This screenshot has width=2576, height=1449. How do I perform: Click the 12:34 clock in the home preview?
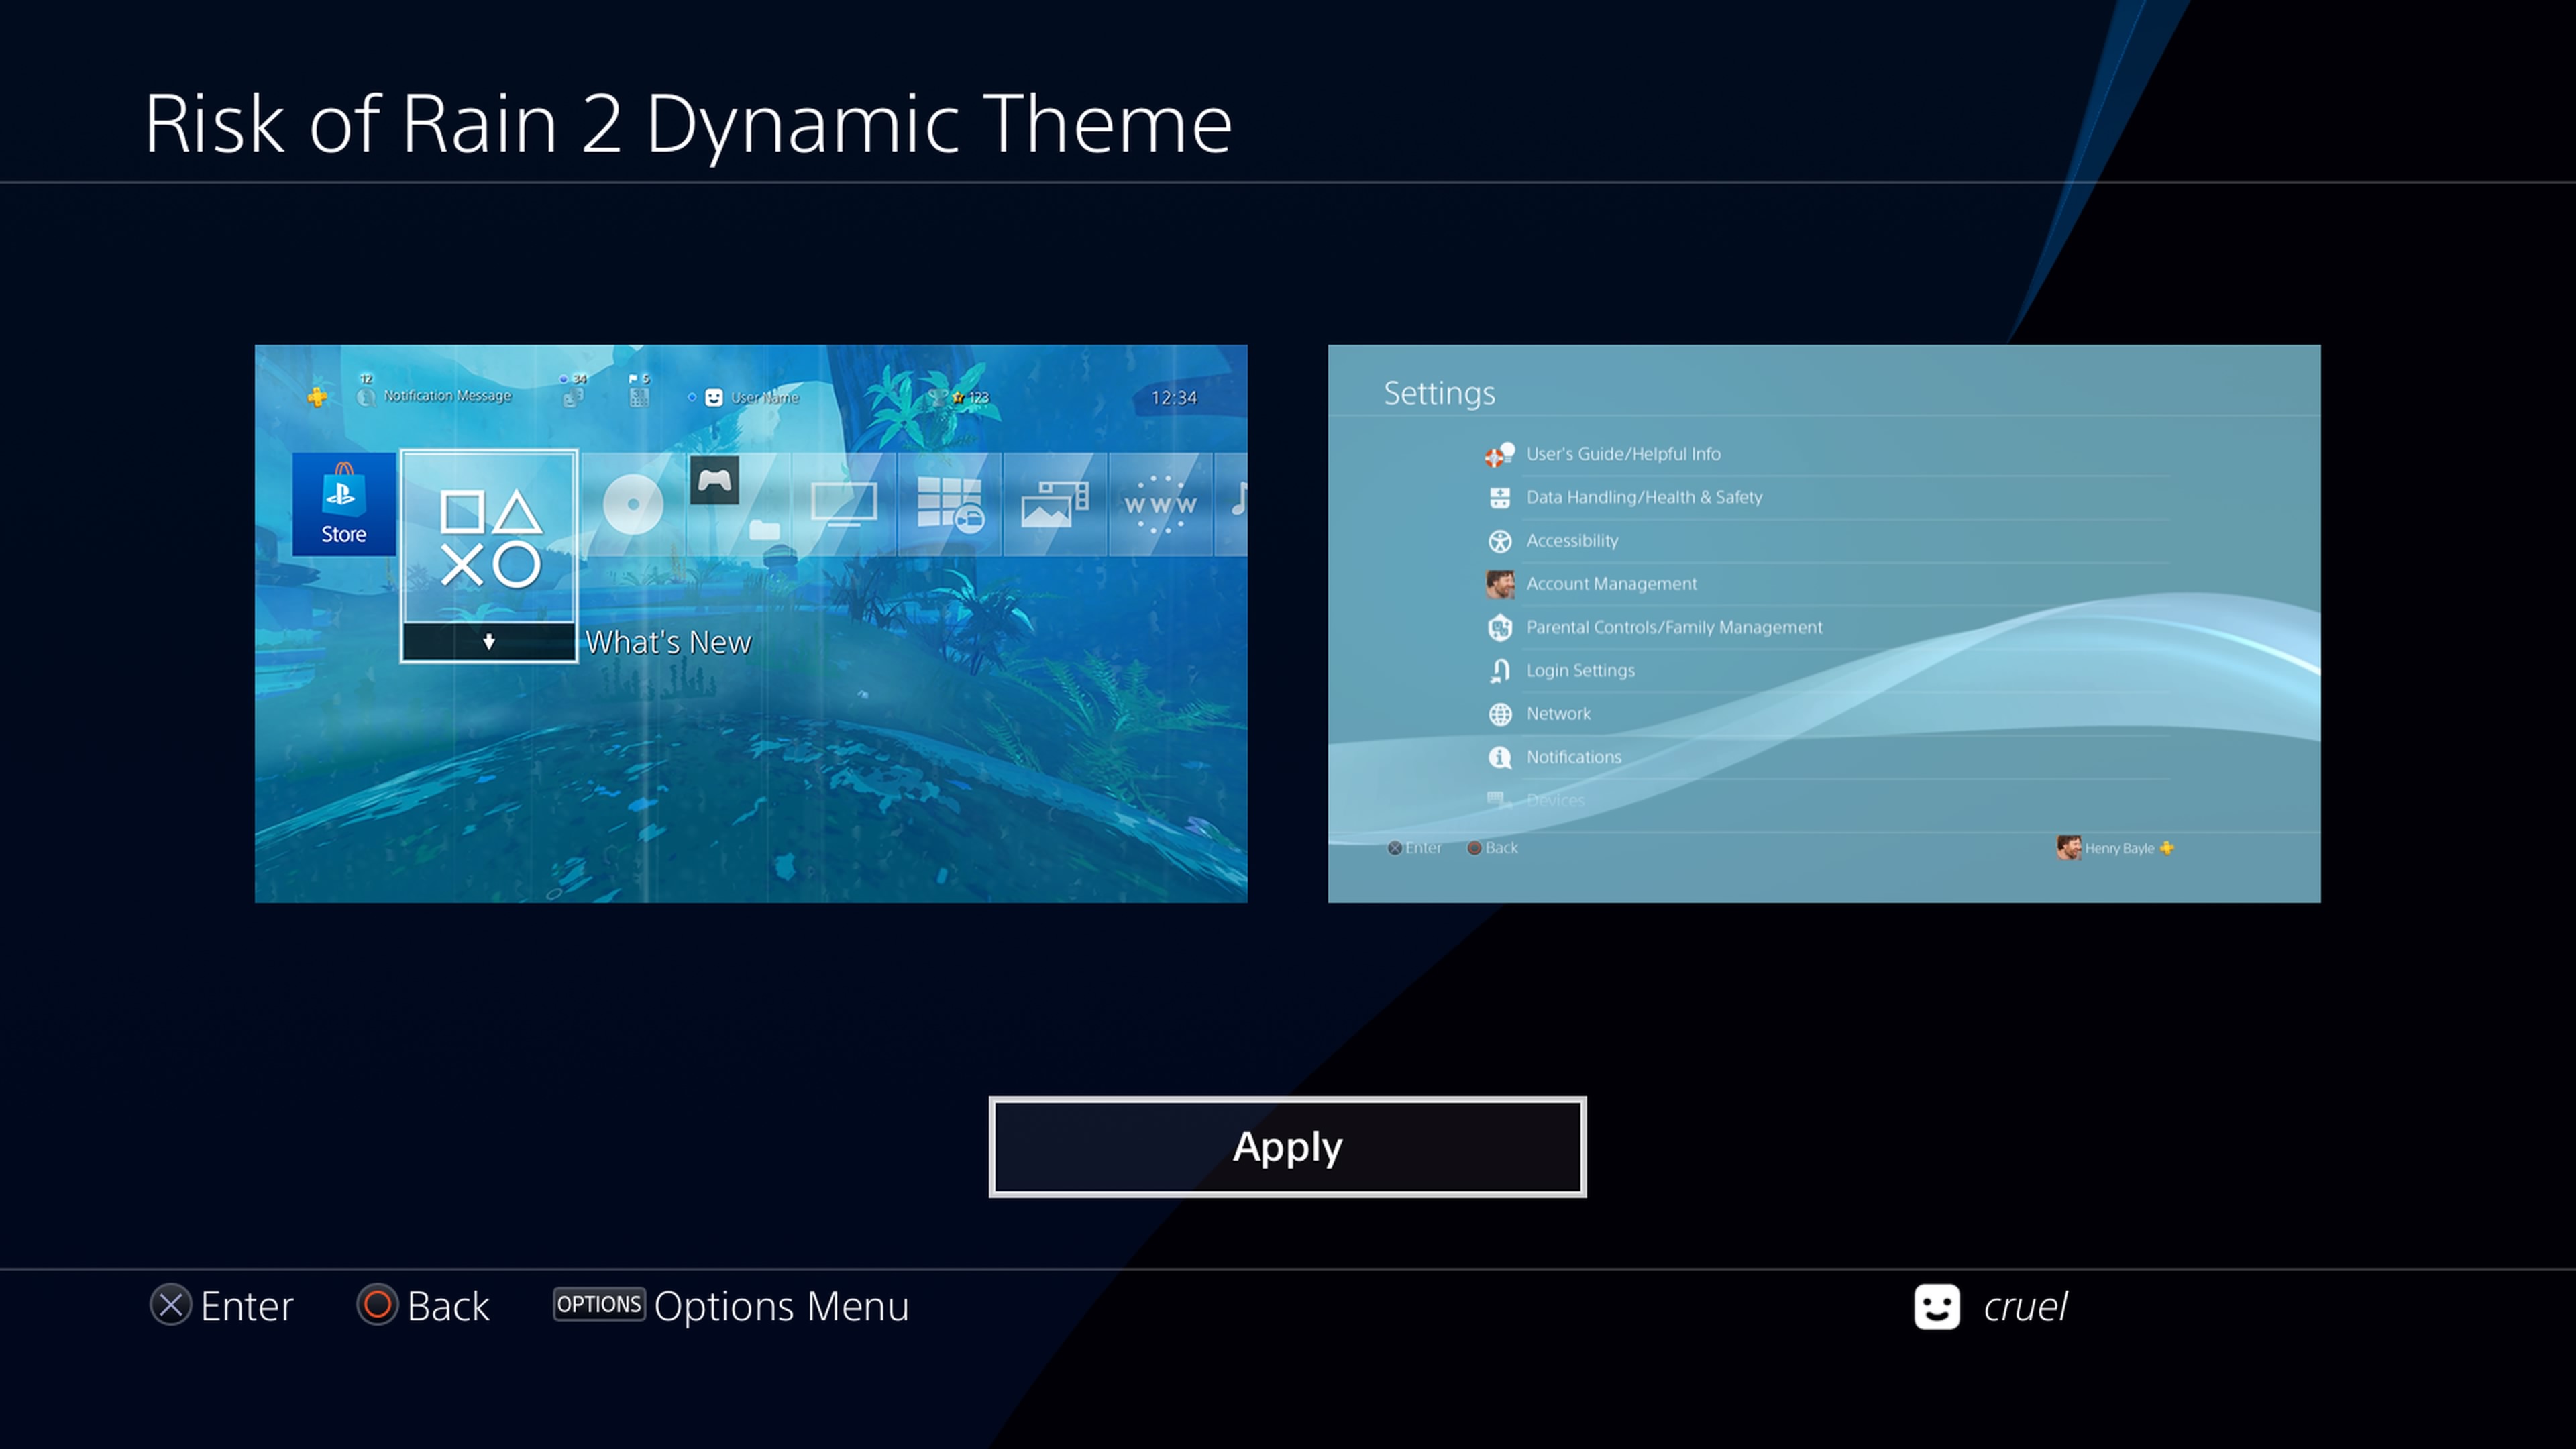(1174, 398)
